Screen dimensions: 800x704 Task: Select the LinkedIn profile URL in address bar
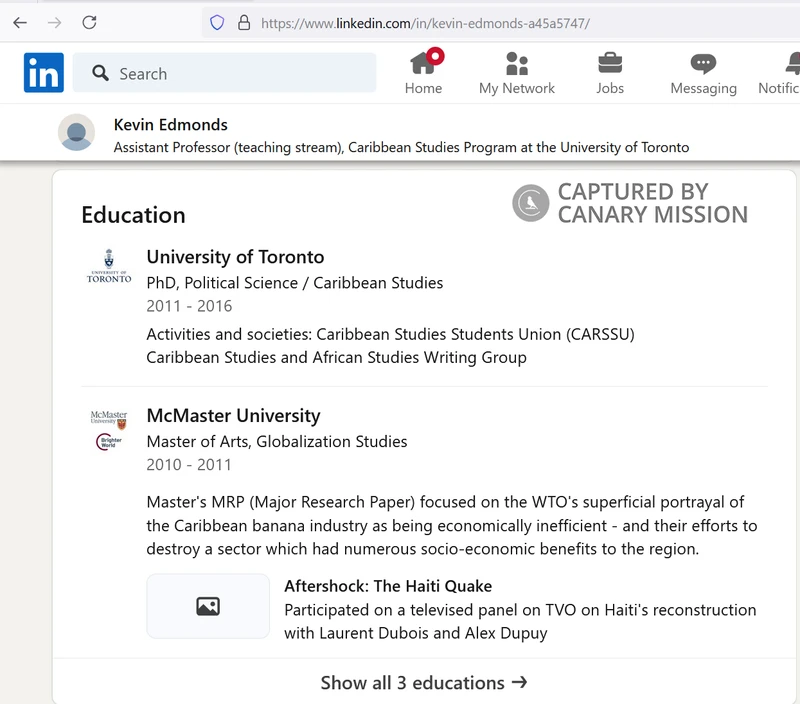point(426,23)
